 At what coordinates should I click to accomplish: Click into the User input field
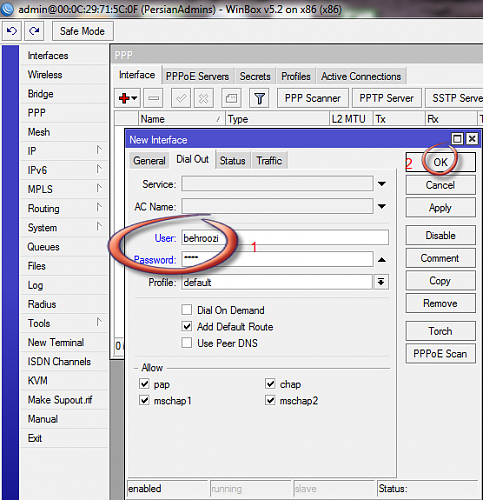[285, 238]
